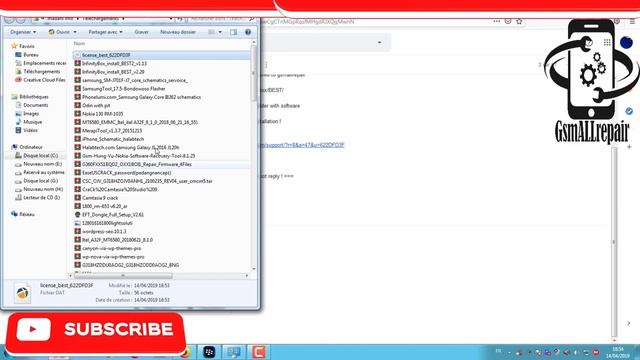Select canyon-via-wp-themes-pro file
Image resolution: width=640 pixels, height=360 pixels.
pos(111,248)
